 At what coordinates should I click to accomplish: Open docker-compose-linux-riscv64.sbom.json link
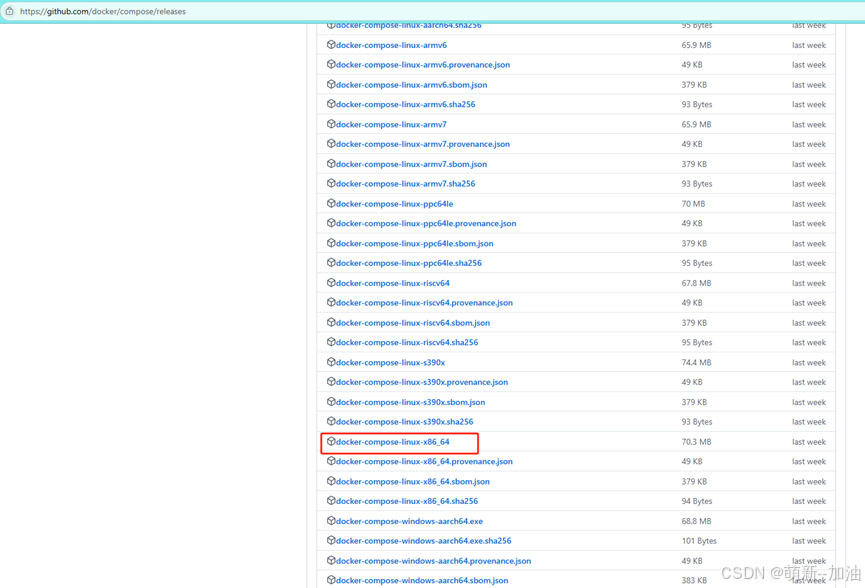tap(413, 323)
